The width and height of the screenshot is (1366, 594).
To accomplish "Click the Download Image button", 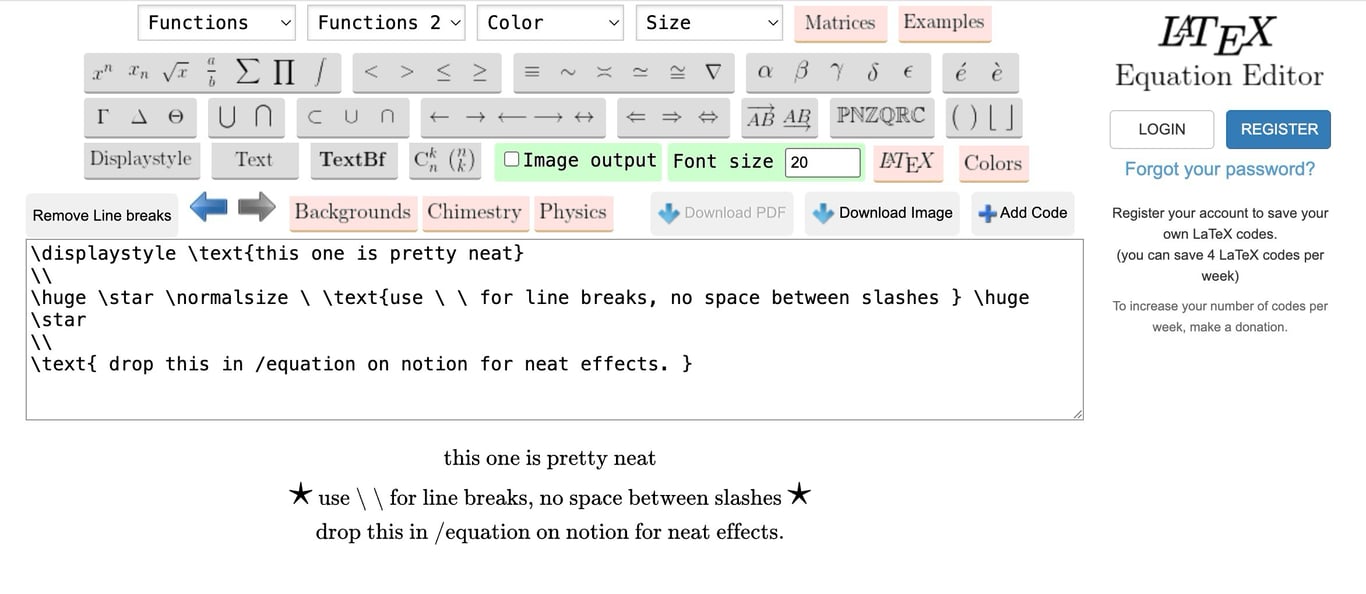I will pos(881,212).
